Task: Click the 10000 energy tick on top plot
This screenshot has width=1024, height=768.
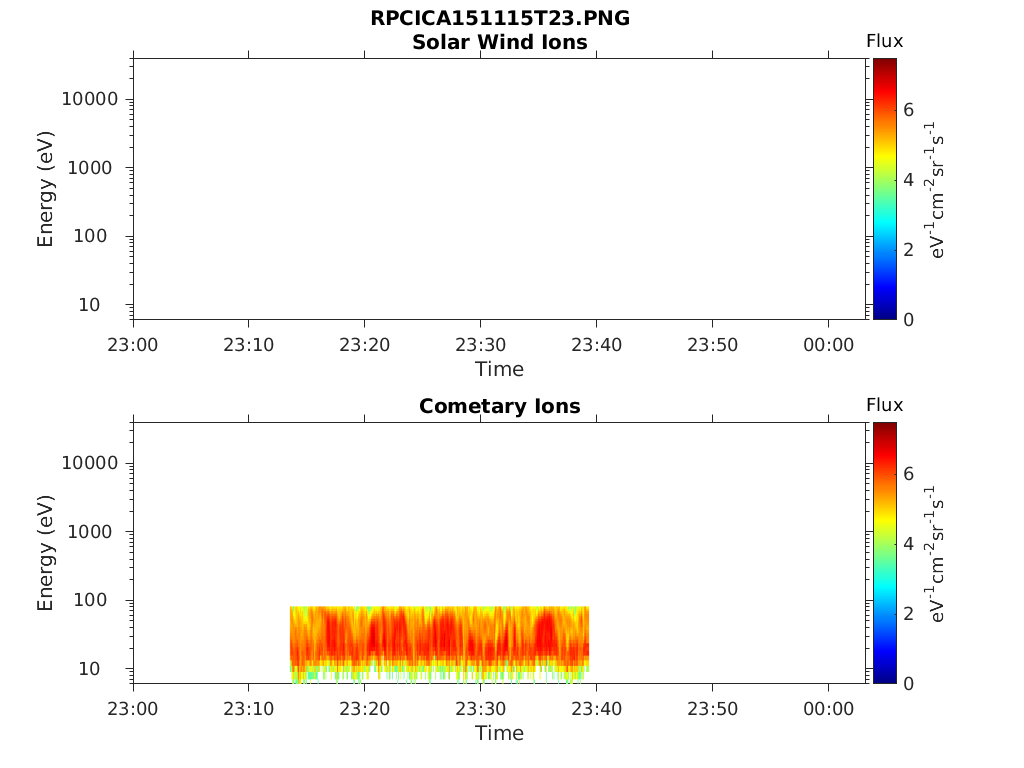Action: [x=90, y=99]
